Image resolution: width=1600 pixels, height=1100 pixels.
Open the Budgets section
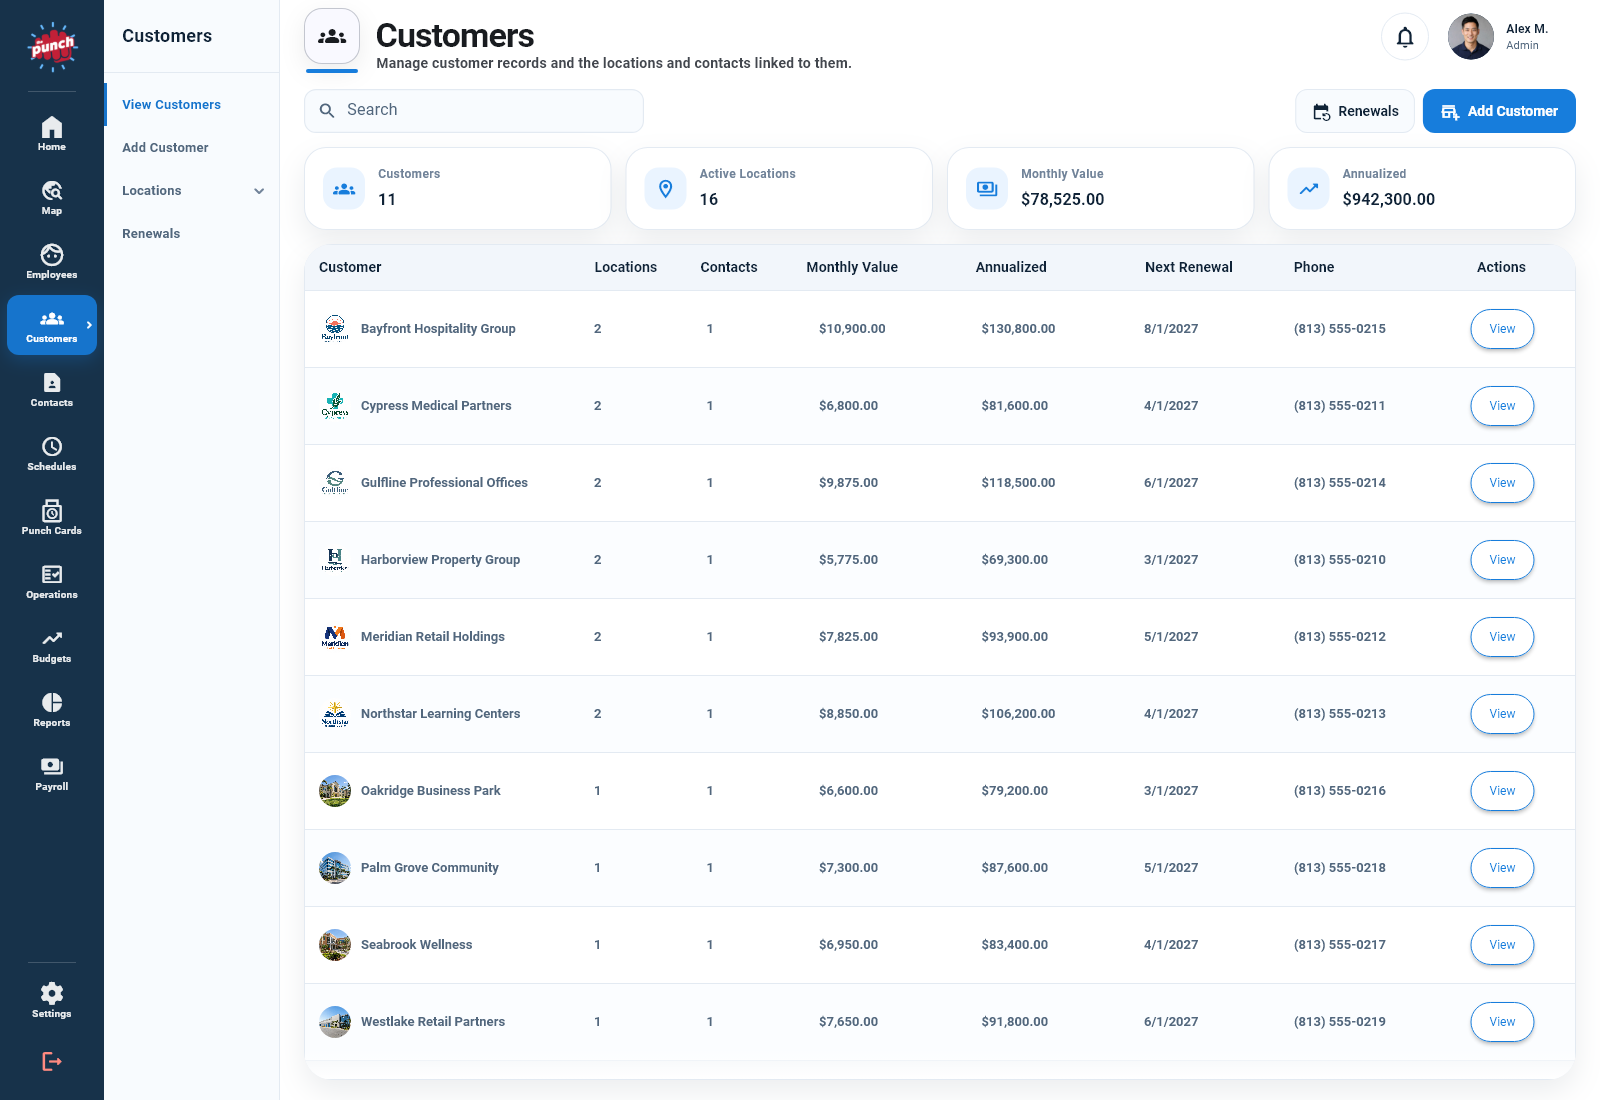coord(52,645)
